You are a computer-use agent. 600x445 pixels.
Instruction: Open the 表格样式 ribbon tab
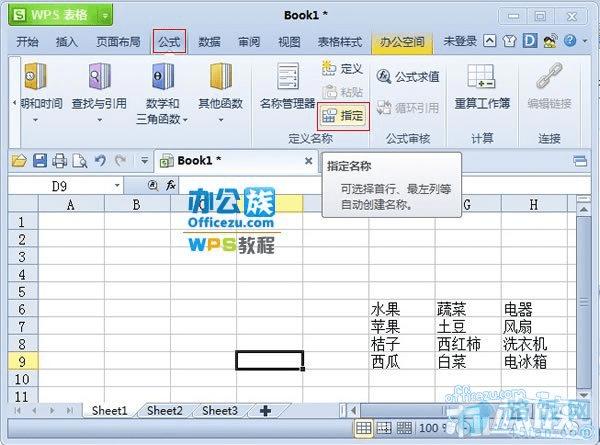[x=340, y=41]
